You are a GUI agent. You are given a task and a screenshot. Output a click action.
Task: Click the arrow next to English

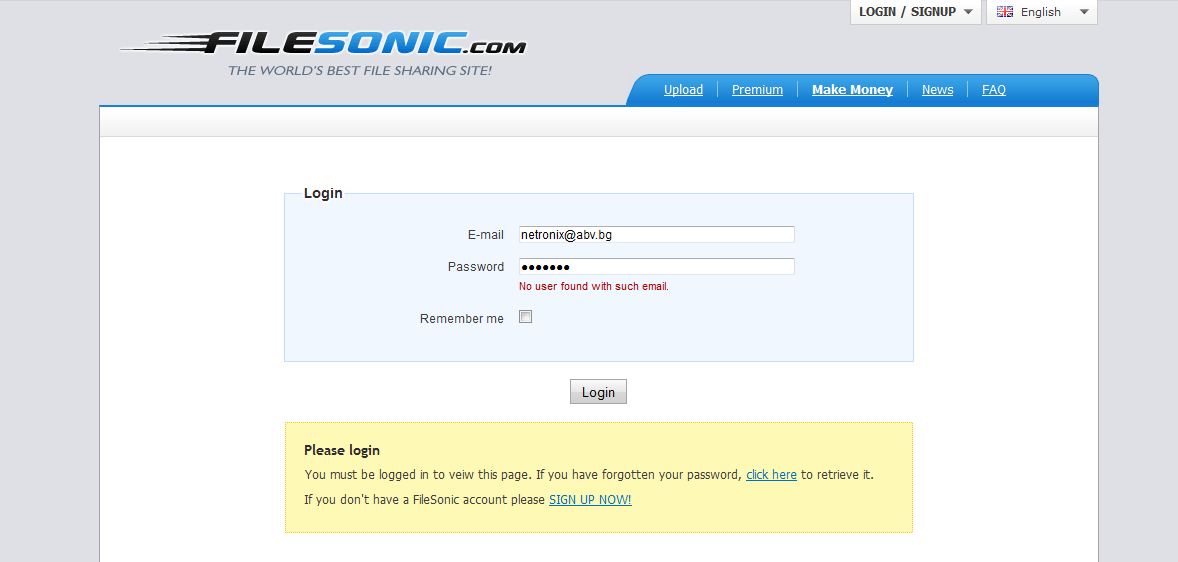1084,12
